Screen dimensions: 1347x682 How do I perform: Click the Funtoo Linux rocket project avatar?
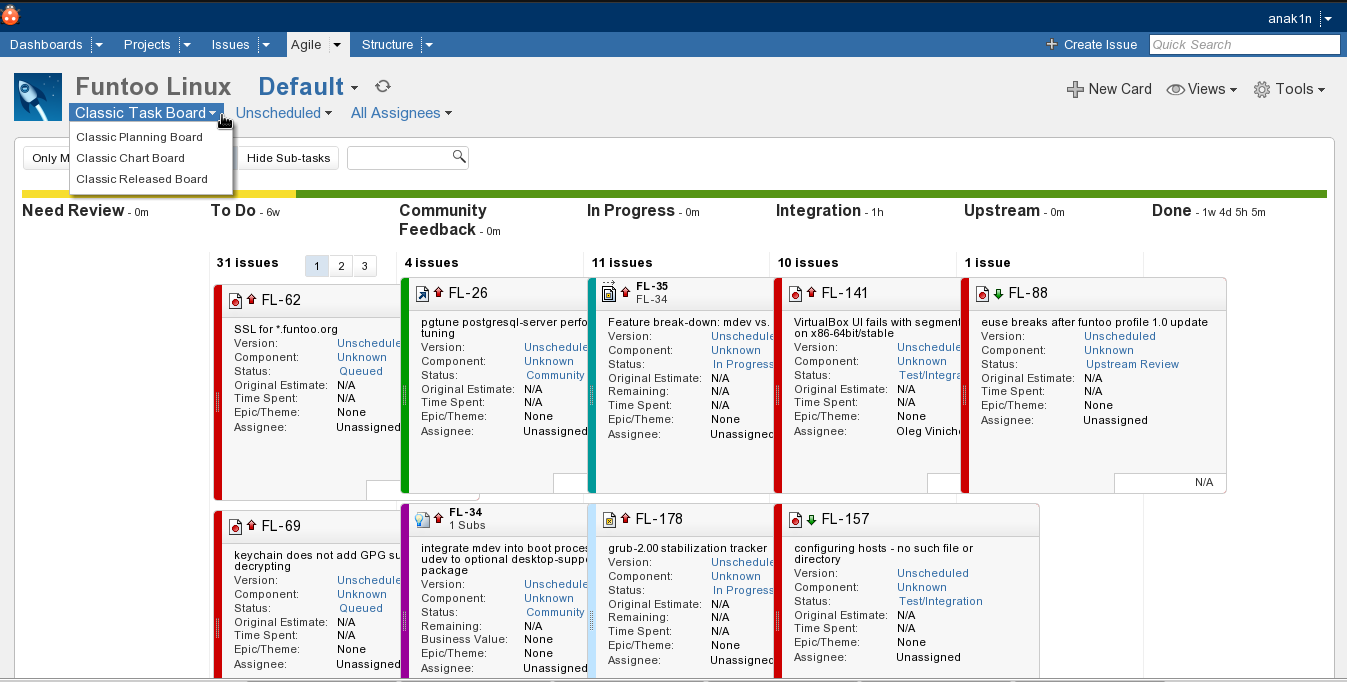[38, 97]
